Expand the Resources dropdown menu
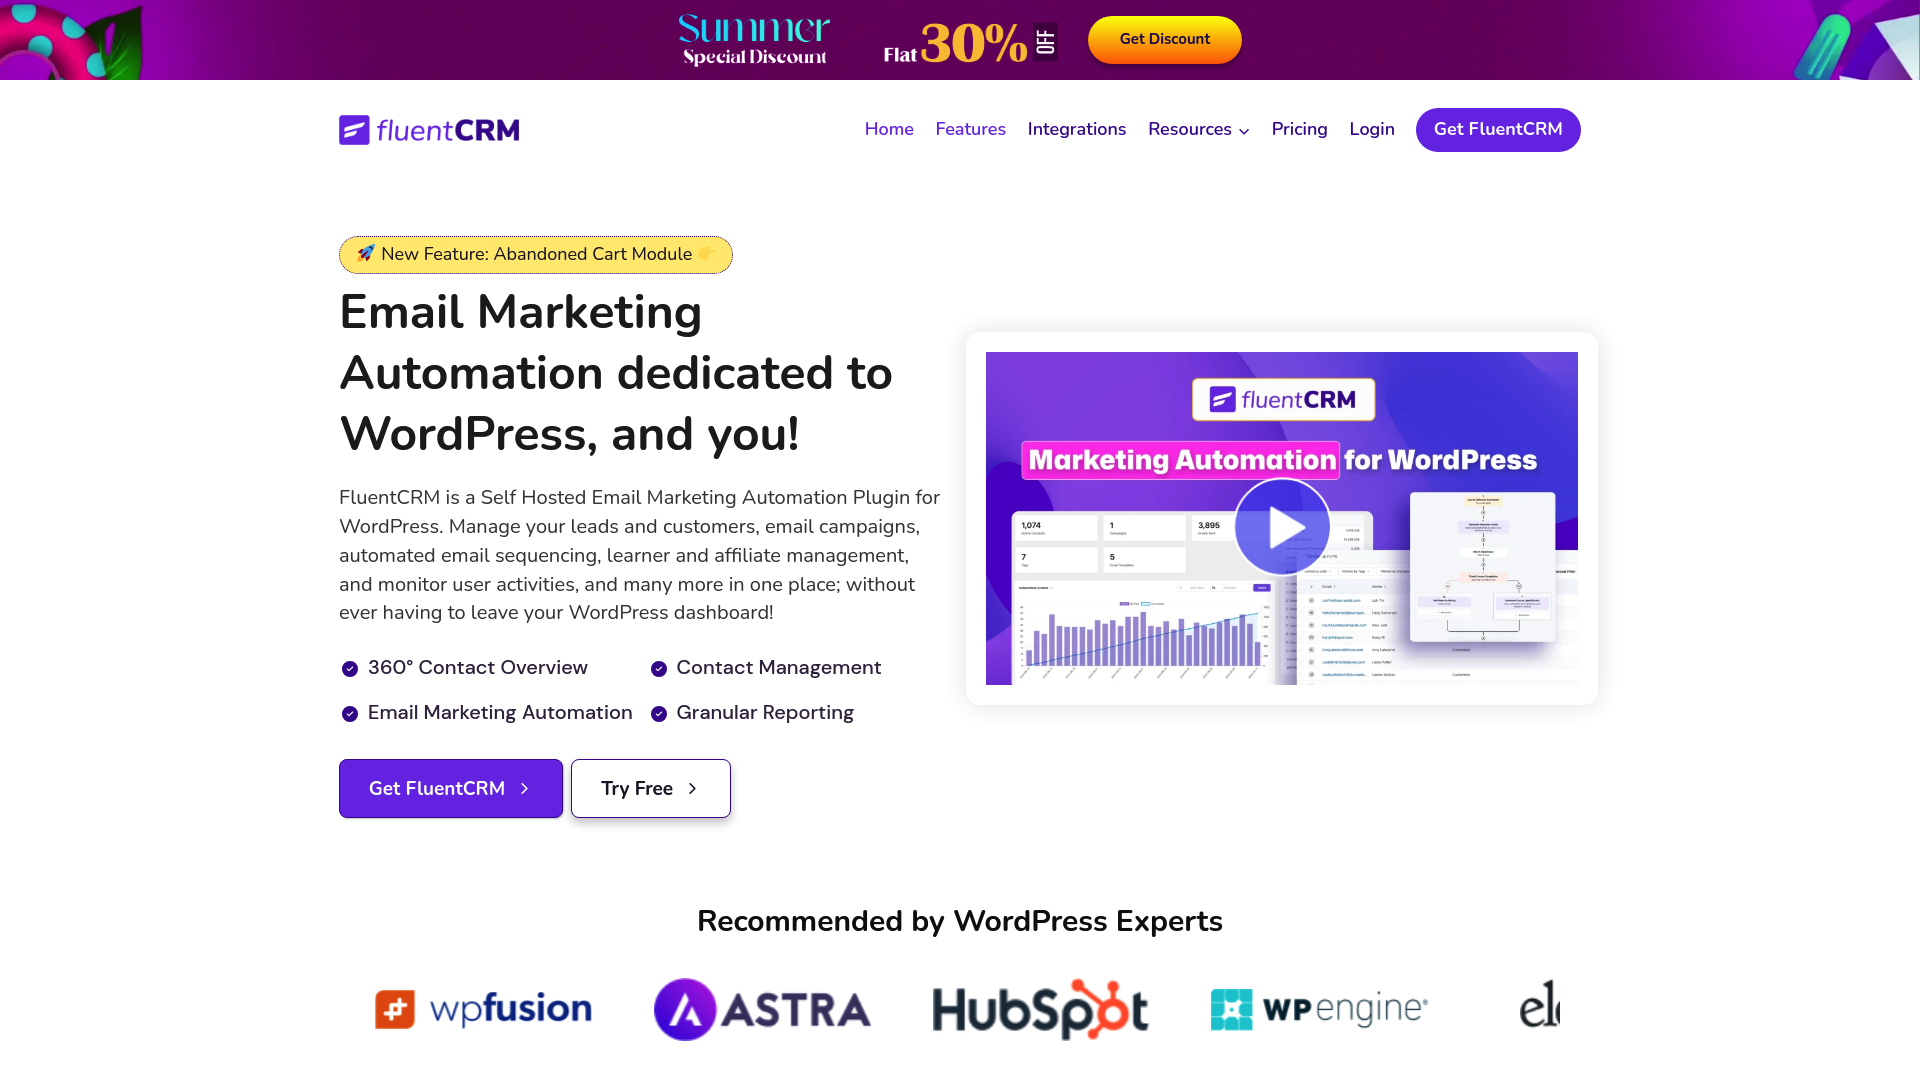Viewport: 1920px width, 1080px height. click(x=1197, y=129)
